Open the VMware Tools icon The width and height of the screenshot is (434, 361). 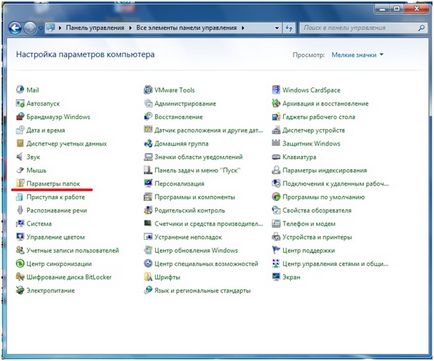pyautogui.click(x=148, y=90)
